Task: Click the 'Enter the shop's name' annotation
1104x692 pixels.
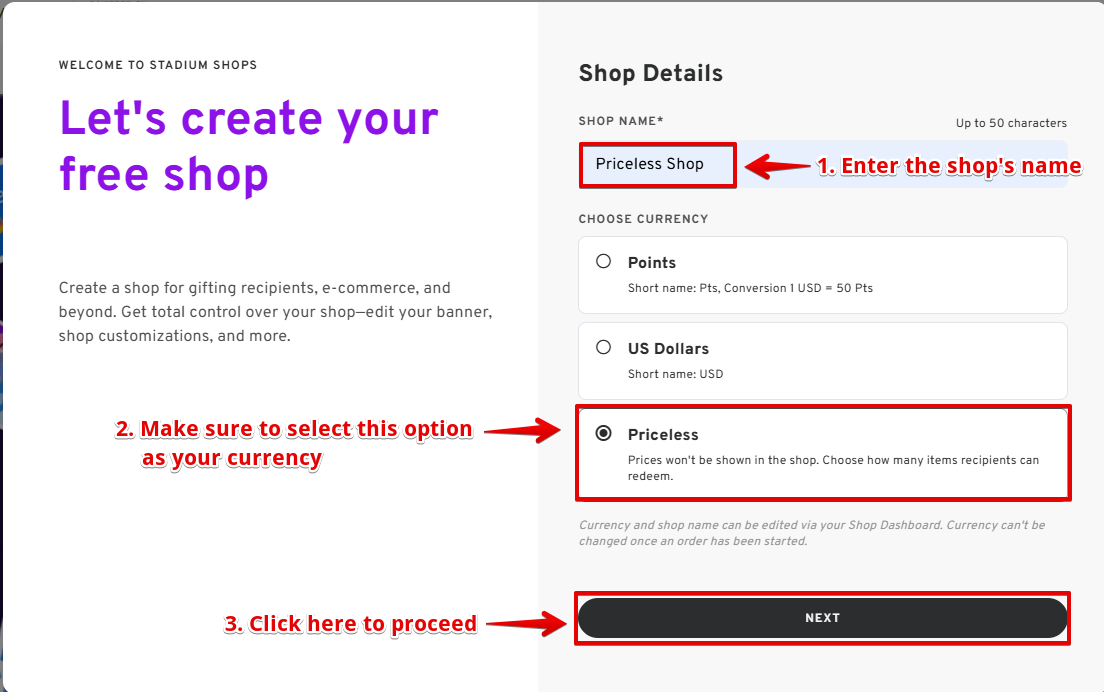Action: coord(949,167)
